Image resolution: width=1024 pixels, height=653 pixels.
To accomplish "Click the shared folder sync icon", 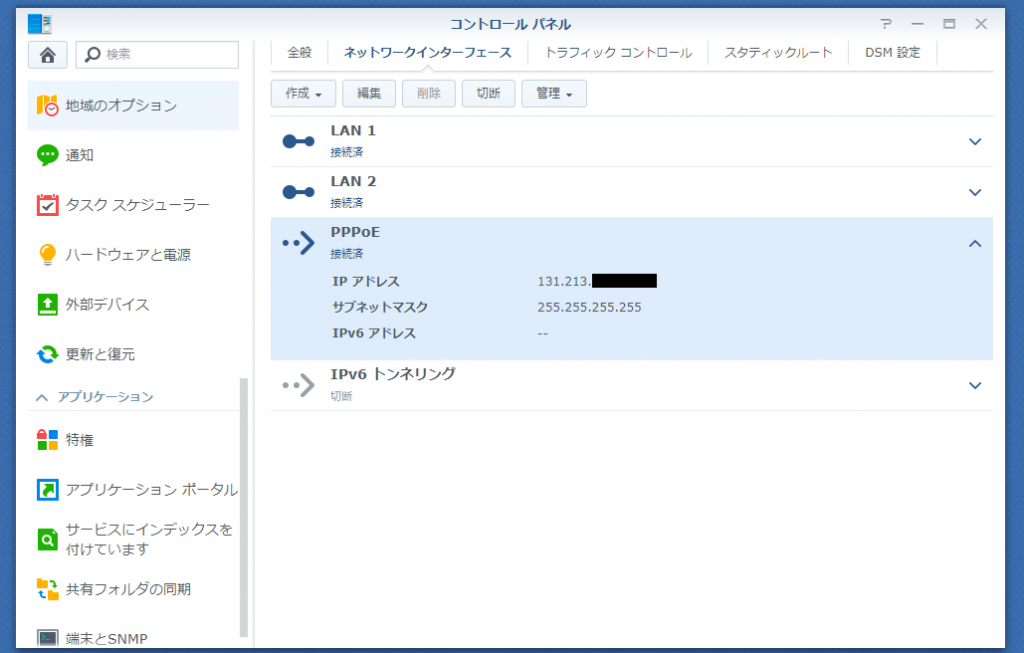I will [x=47, y=589].
